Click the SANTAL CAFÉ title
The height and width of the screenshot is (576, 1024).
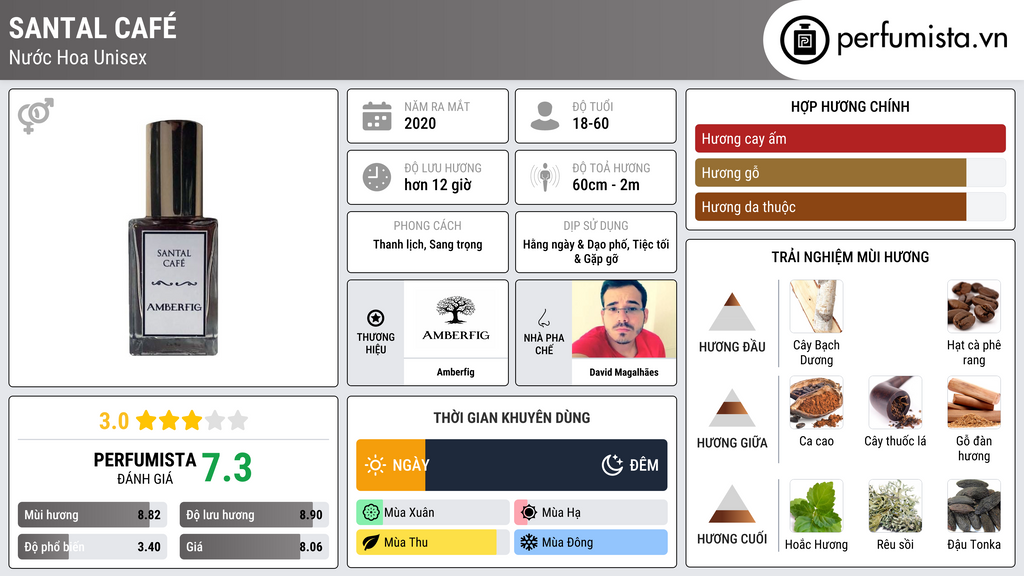[x=93, y=28]
